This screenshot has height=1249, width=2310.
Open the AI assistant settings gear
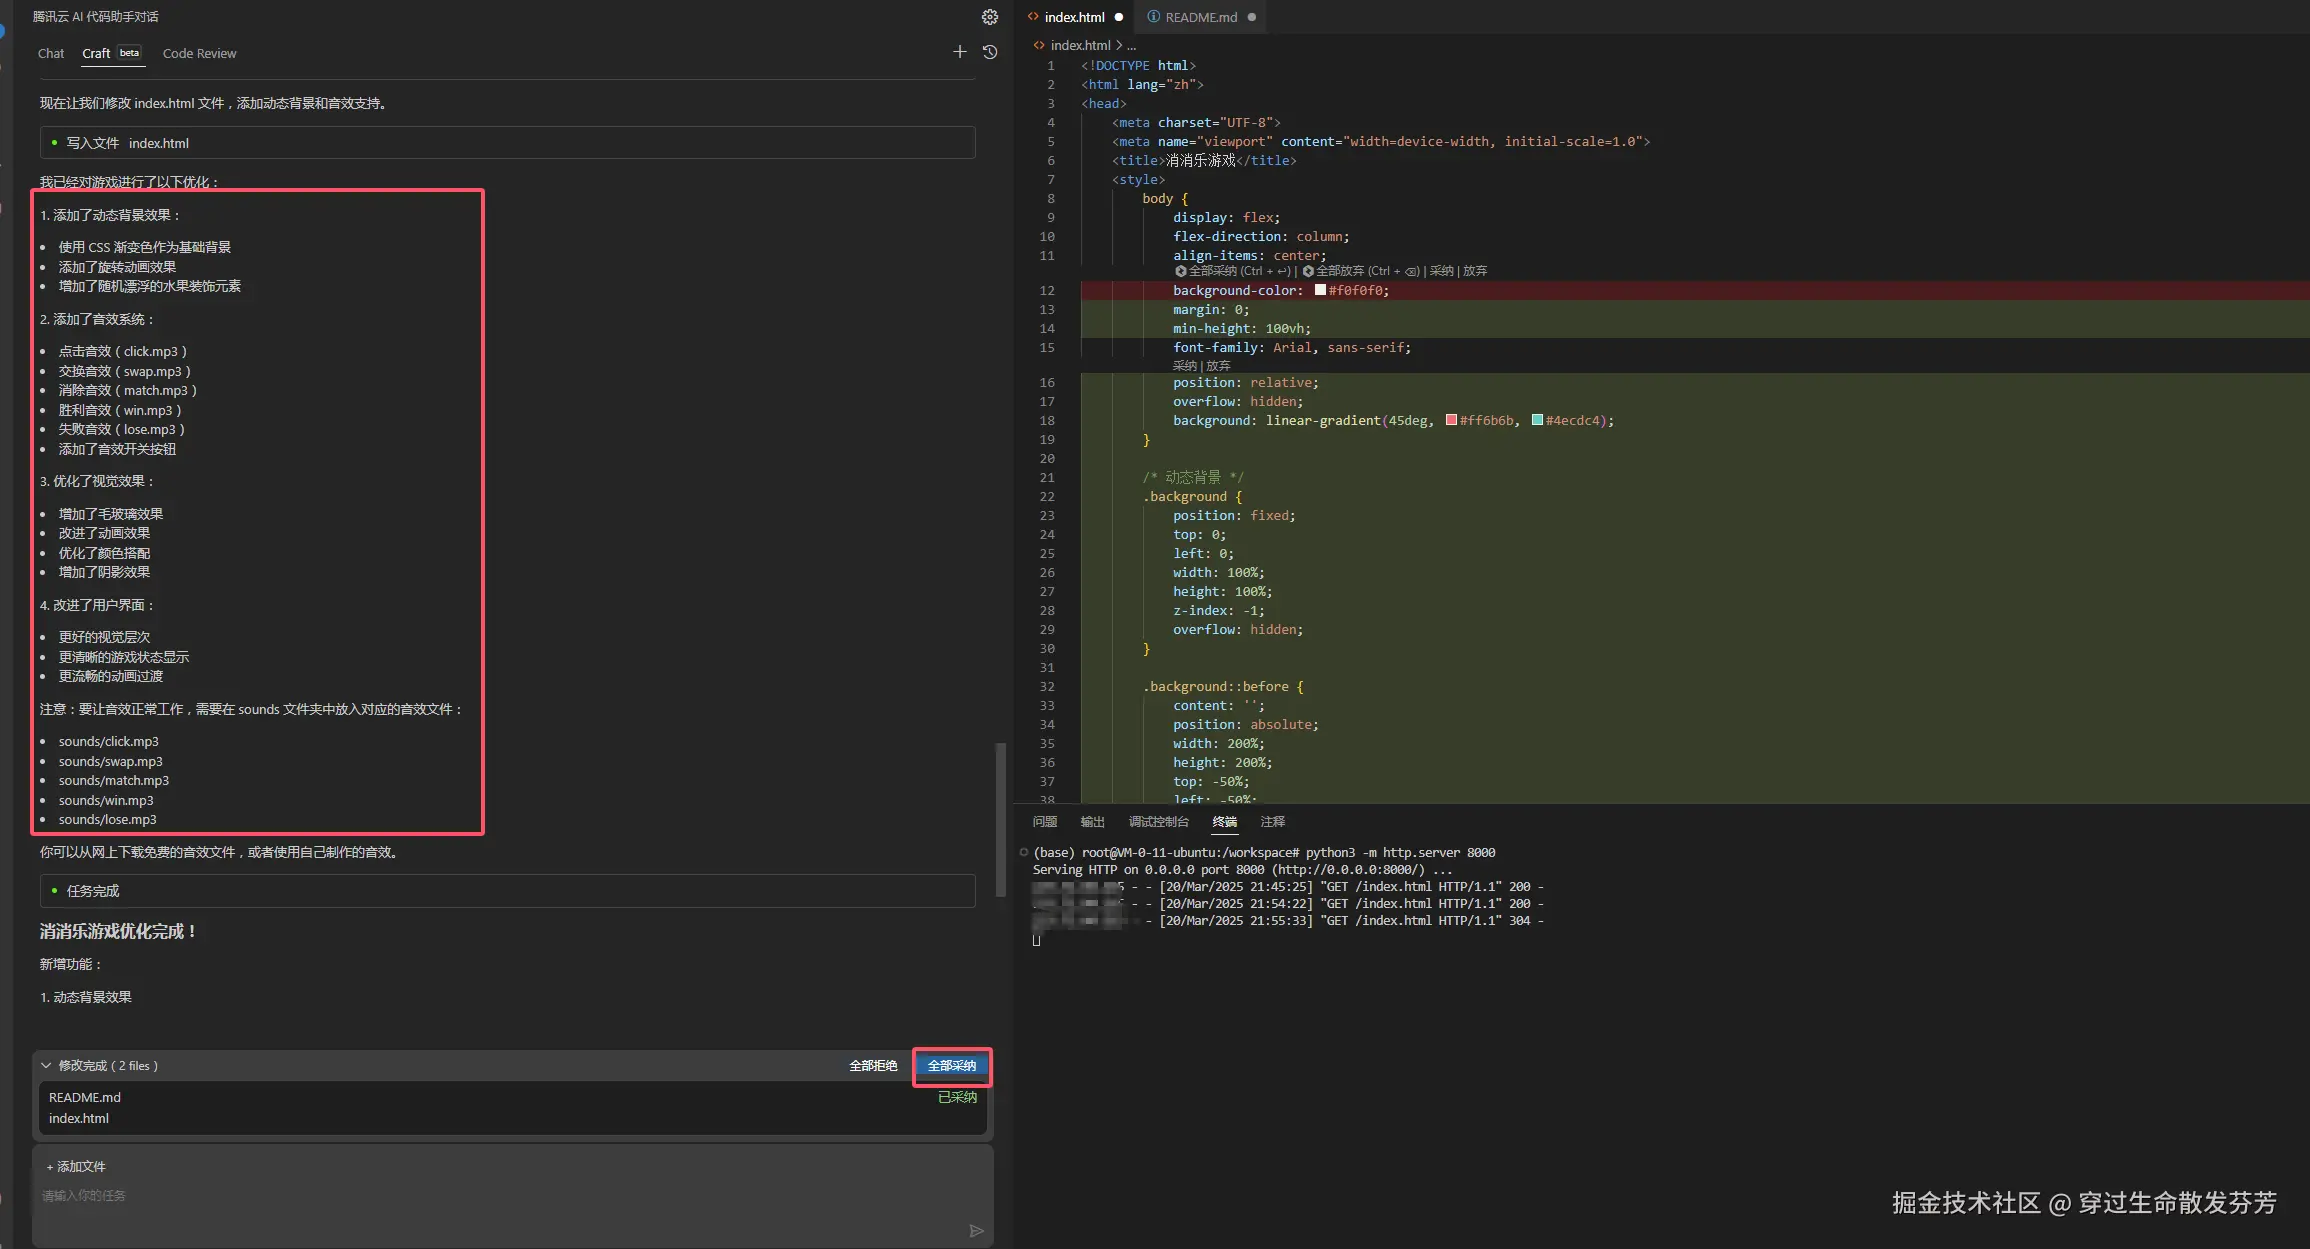point(989,17)
